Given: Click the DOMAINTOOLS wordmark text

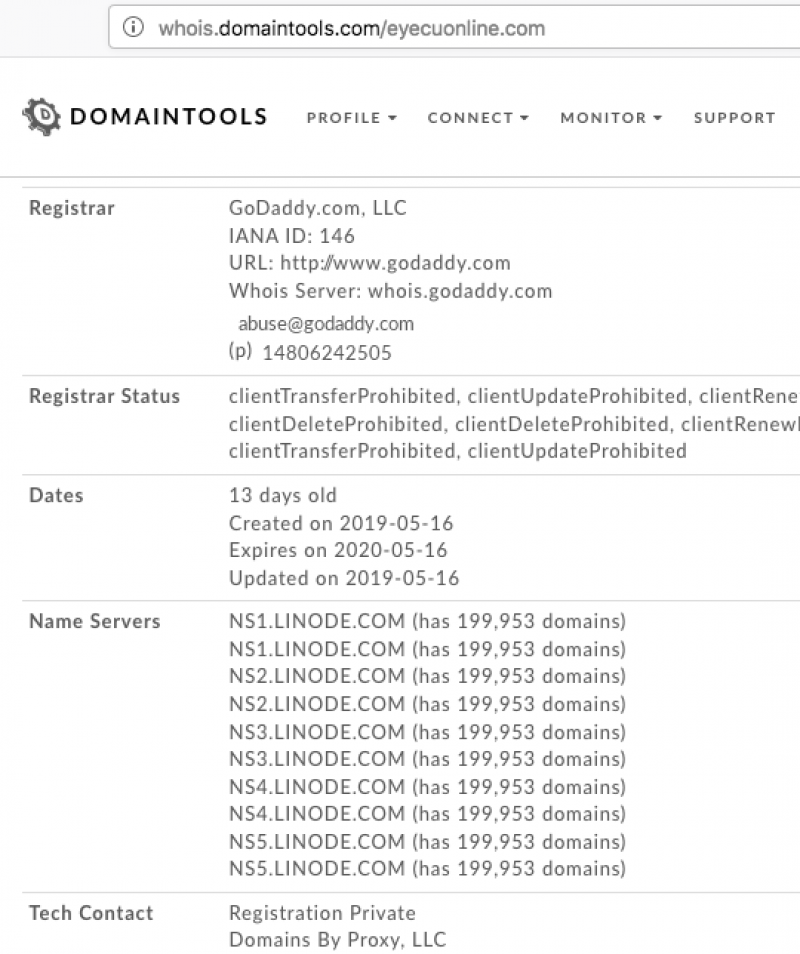Looking at the screenshot, I should coord(168,117).
